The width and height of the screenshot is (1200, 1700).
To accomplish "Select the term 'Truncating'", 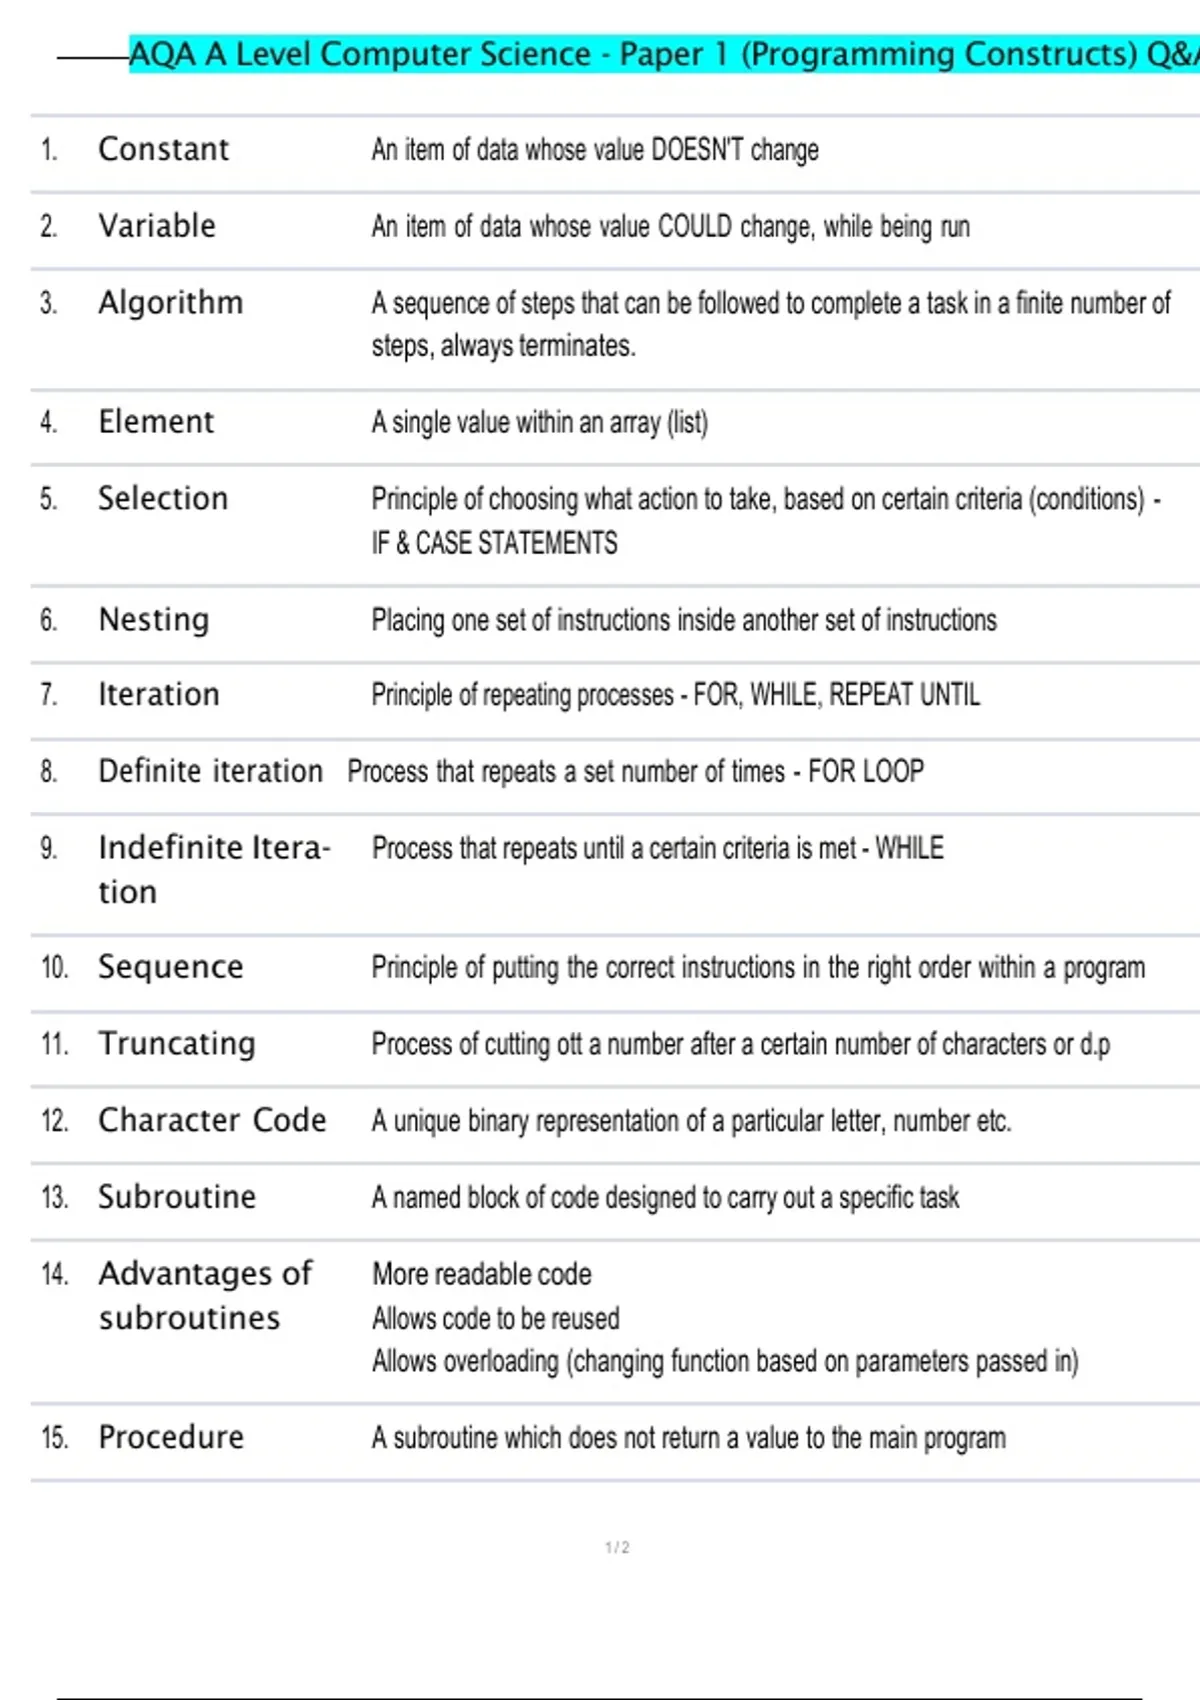I will 177,1044.
